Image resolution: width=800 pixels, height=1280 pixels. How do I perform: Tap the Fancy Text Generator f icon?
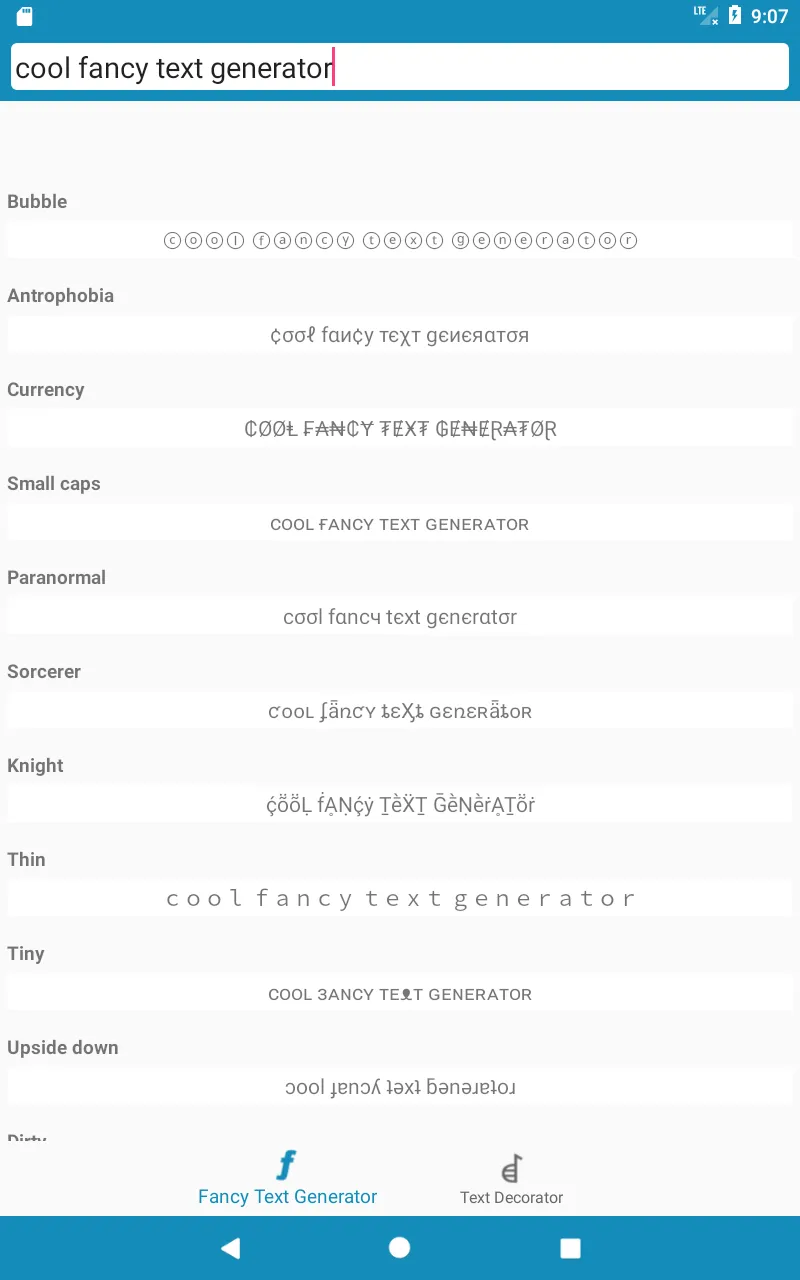click(287, 1165)
